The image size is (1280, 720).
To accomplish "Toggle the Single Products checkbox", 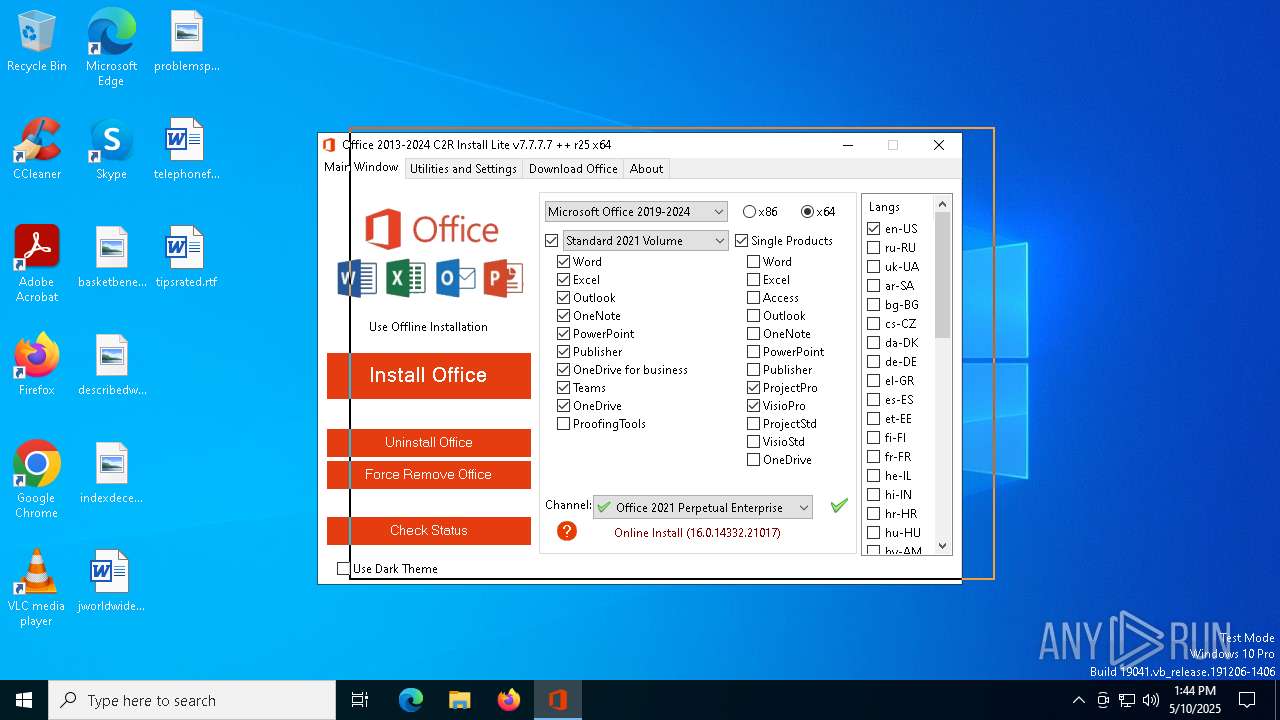I will [742, 241].
